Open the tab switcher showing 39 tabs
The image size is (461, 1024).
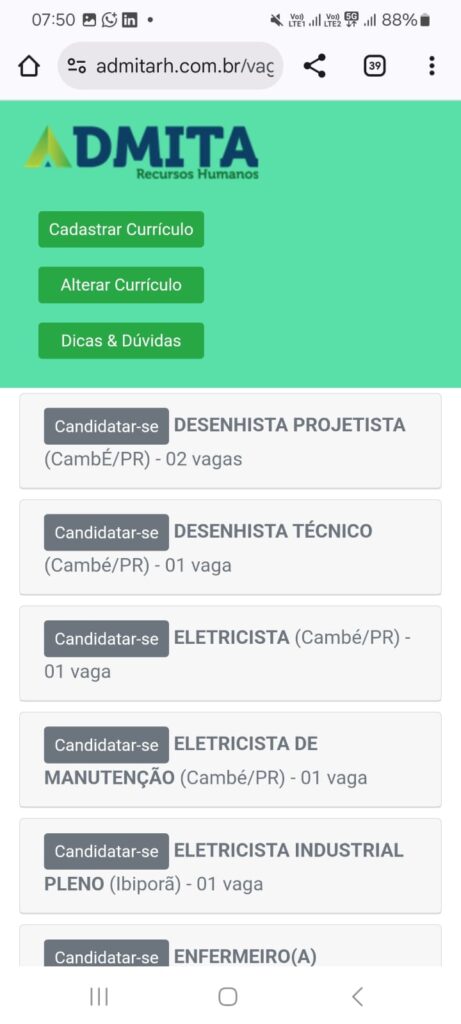click(374, 66)
